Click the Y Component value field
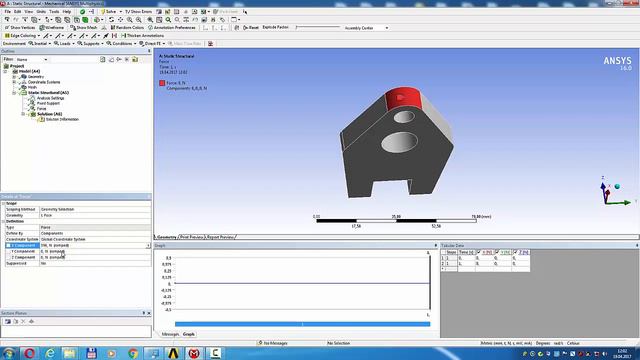The height and width of the screenshot is (360, 640). pos(95,251)
